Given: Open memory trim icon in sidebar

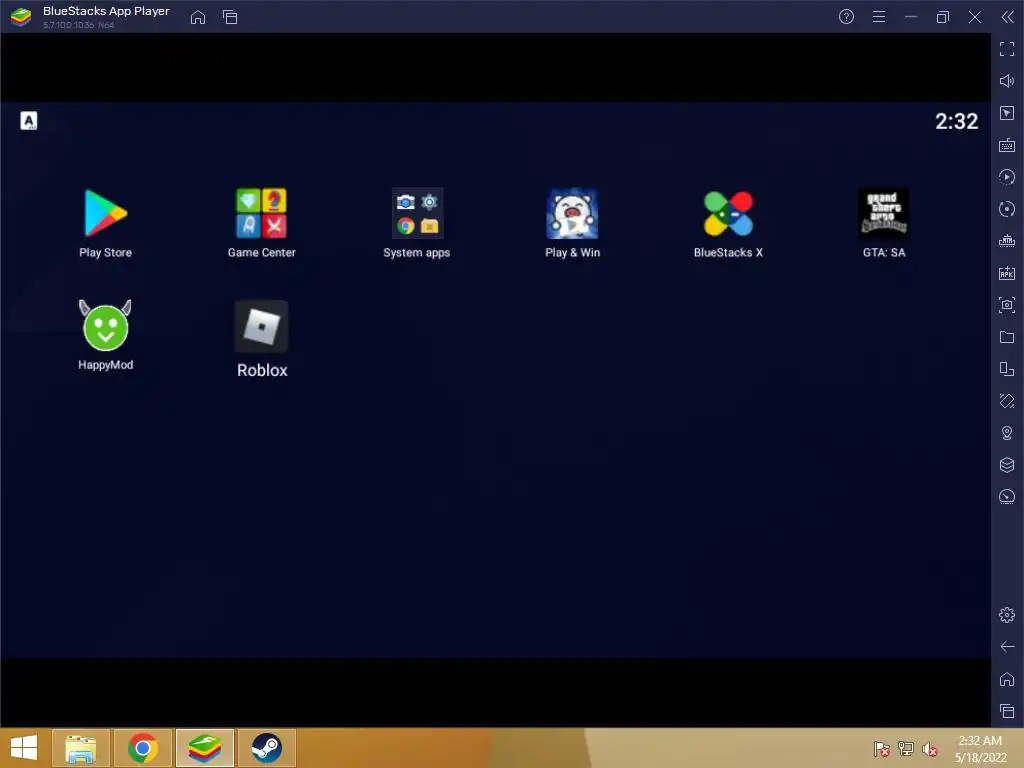Looking at the screenshot, I should (1007, 241).
